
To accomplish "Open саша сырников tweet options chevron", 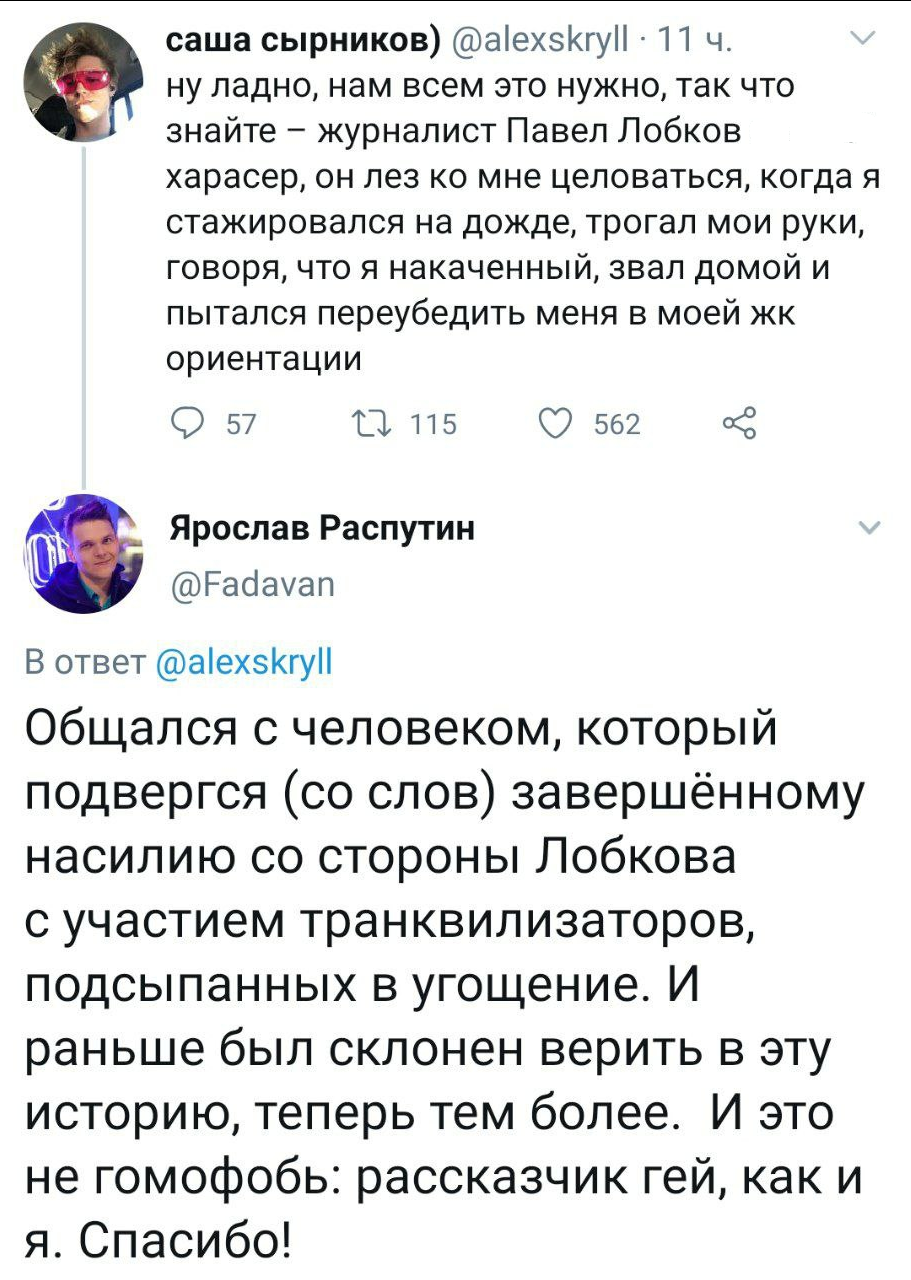I will click(859, 39).
